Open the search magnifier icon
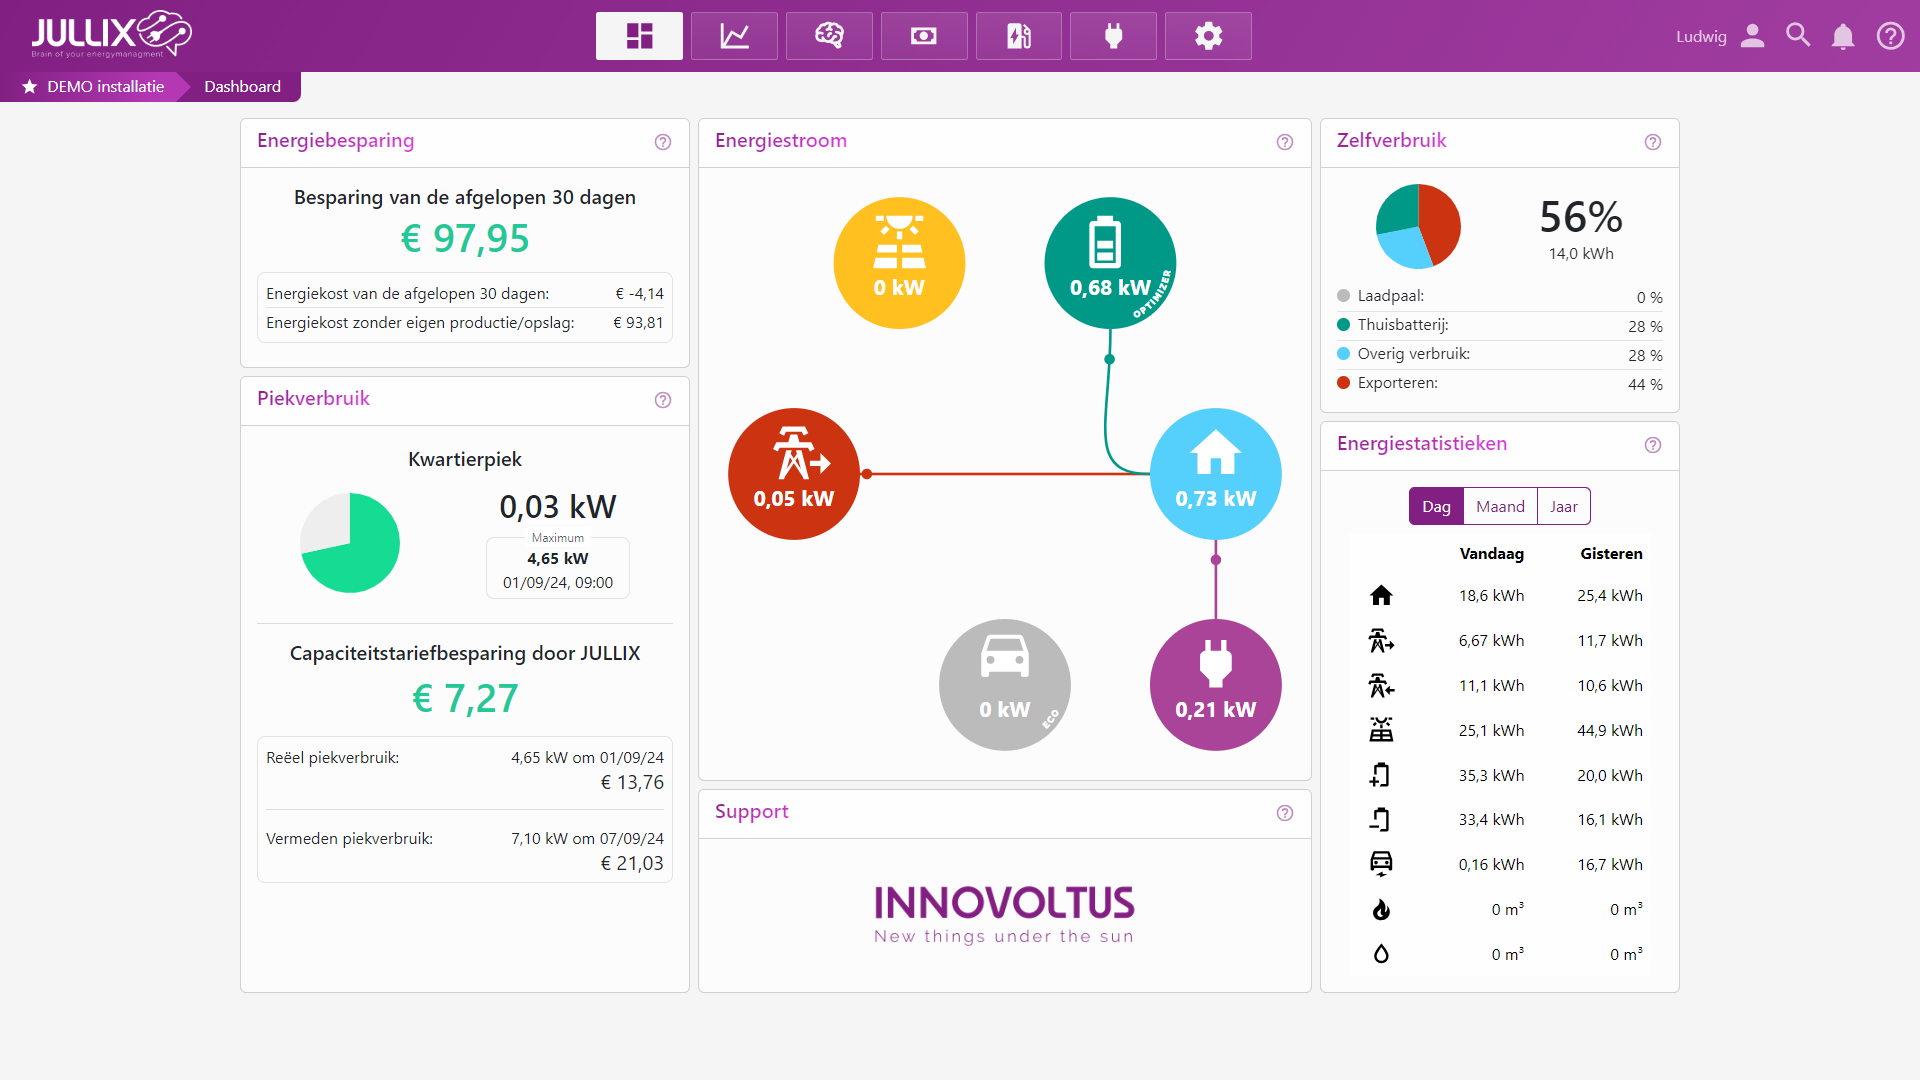1920x1080 pixels. pyautogui.click(x=1797, y=36)
